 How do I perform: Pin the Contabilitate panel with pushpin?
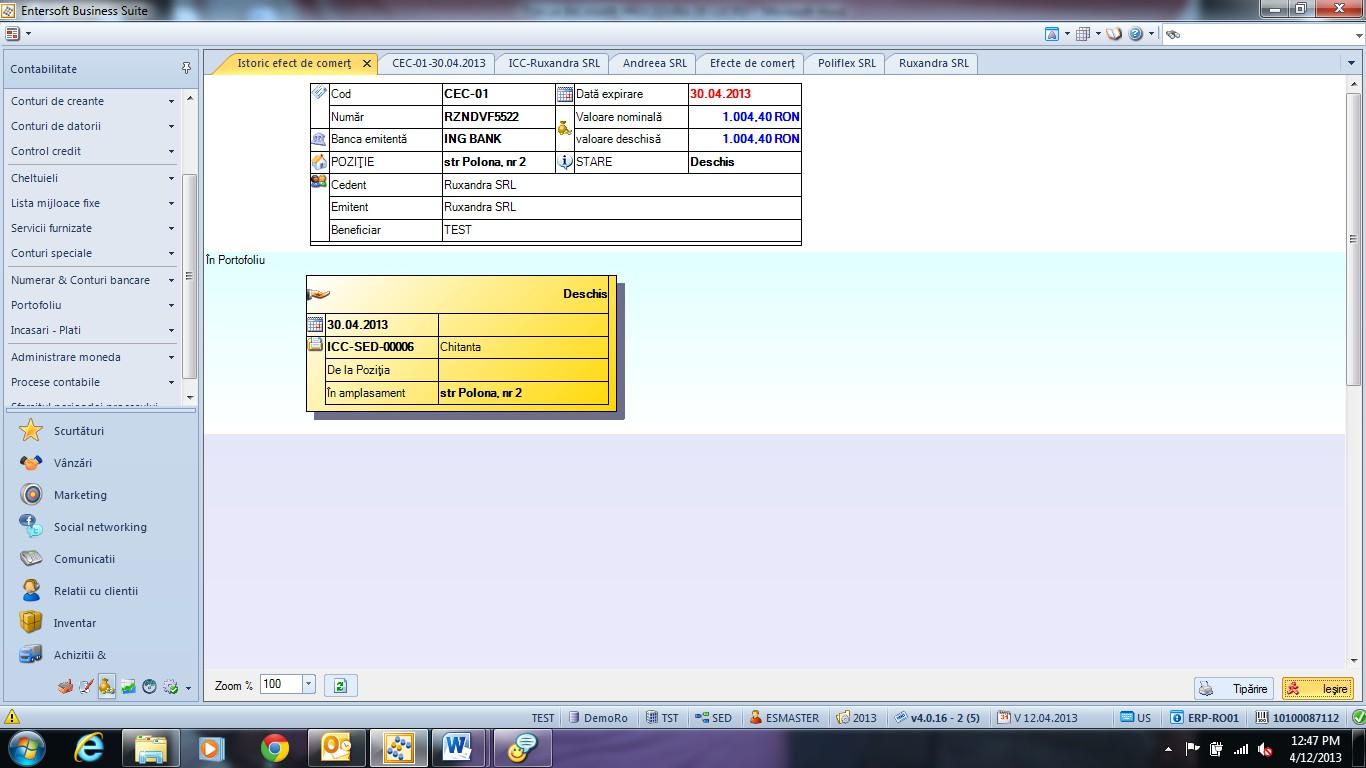[x=186, y=68]
